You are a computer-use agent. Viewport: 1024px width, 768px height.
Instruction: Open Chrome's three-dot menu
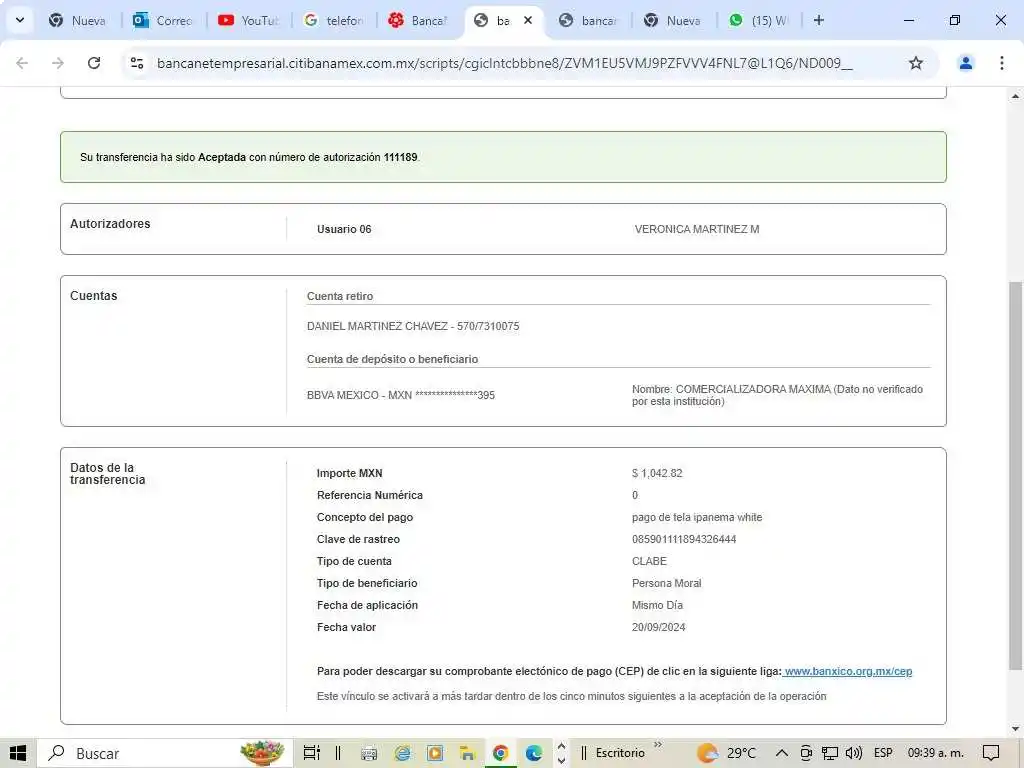point(1001,63)
